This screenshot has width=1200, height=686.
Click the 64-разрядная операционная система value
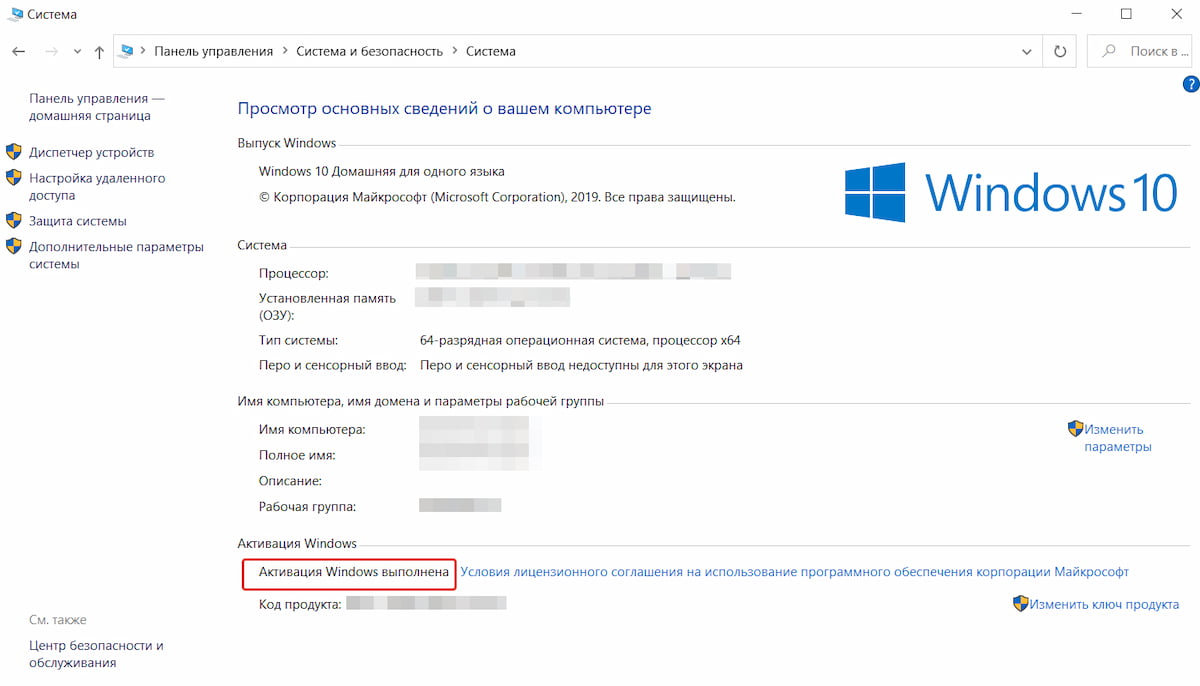(x=580, y=340)
